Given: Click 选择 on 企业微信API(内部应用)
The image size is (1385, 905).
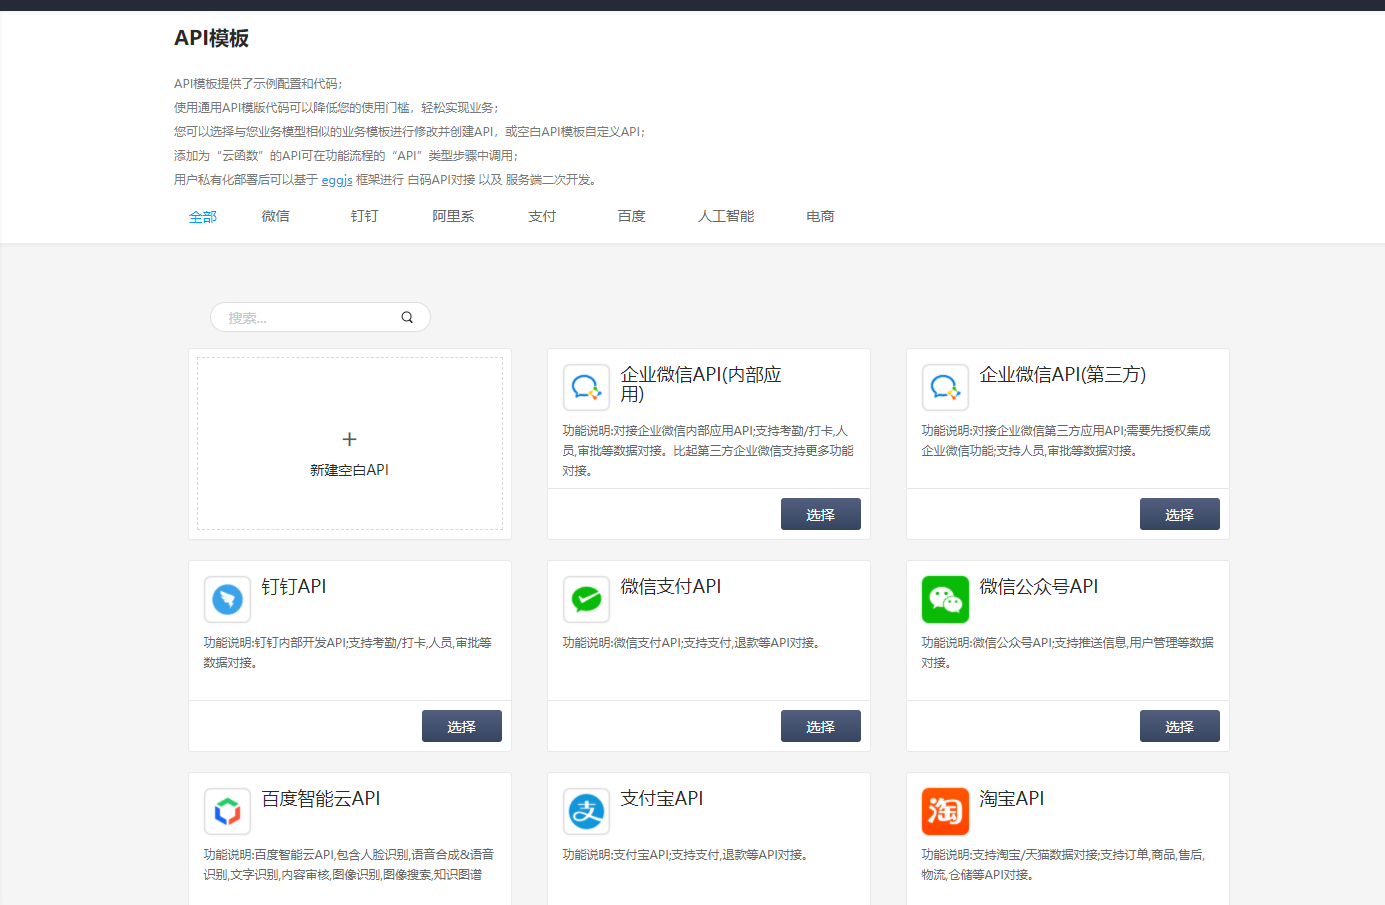Looking at the screenshot, I should [x=820, y=513].
